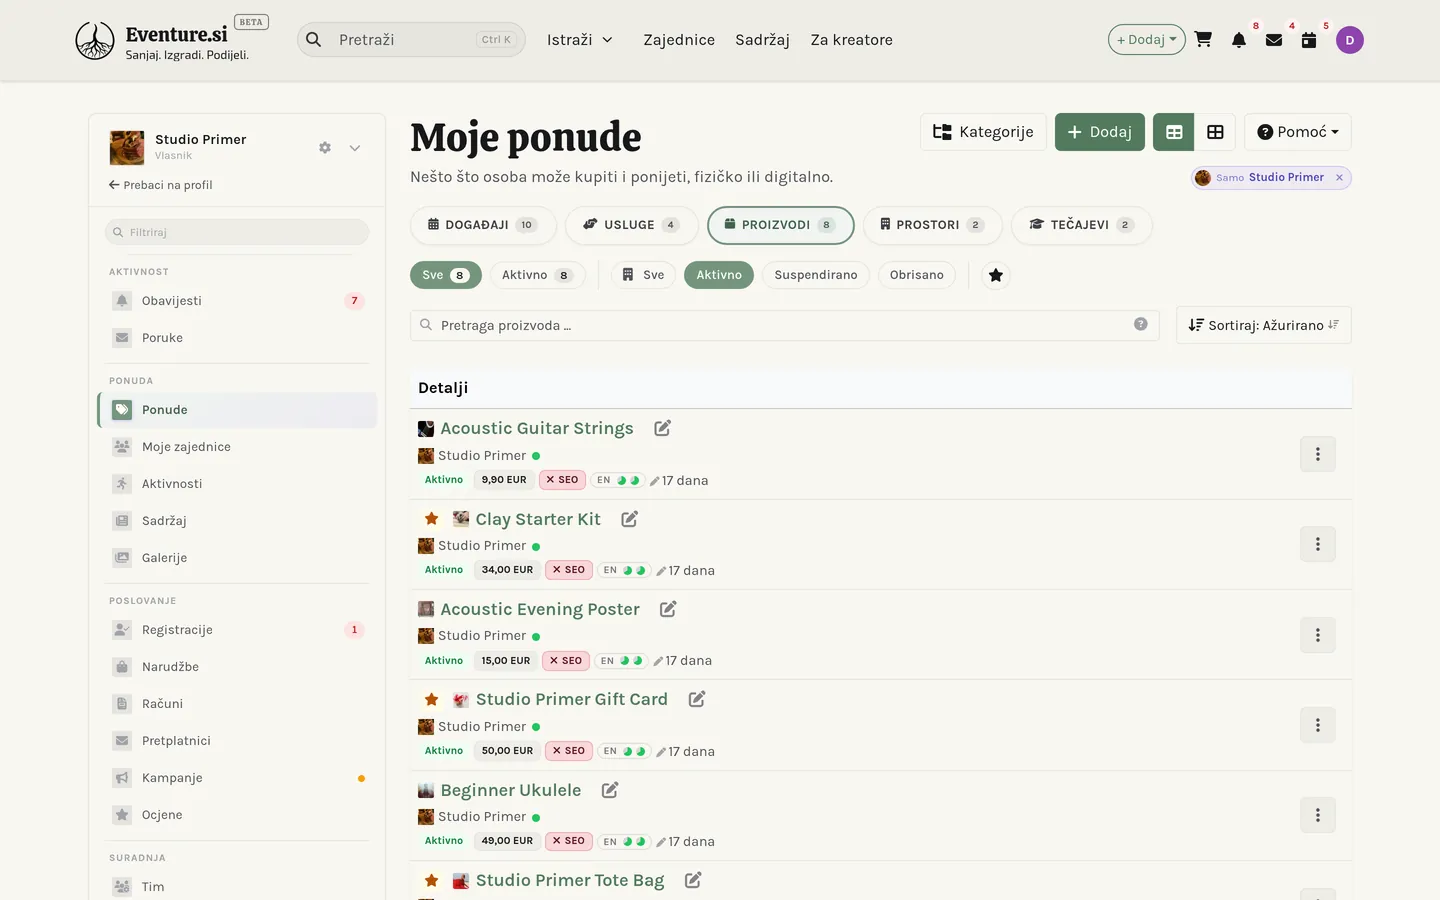Image resolution: width=1440 pixels, height=900 pixels.
Task: Open the shopping cart icon
Action: tap(1203, 40)
